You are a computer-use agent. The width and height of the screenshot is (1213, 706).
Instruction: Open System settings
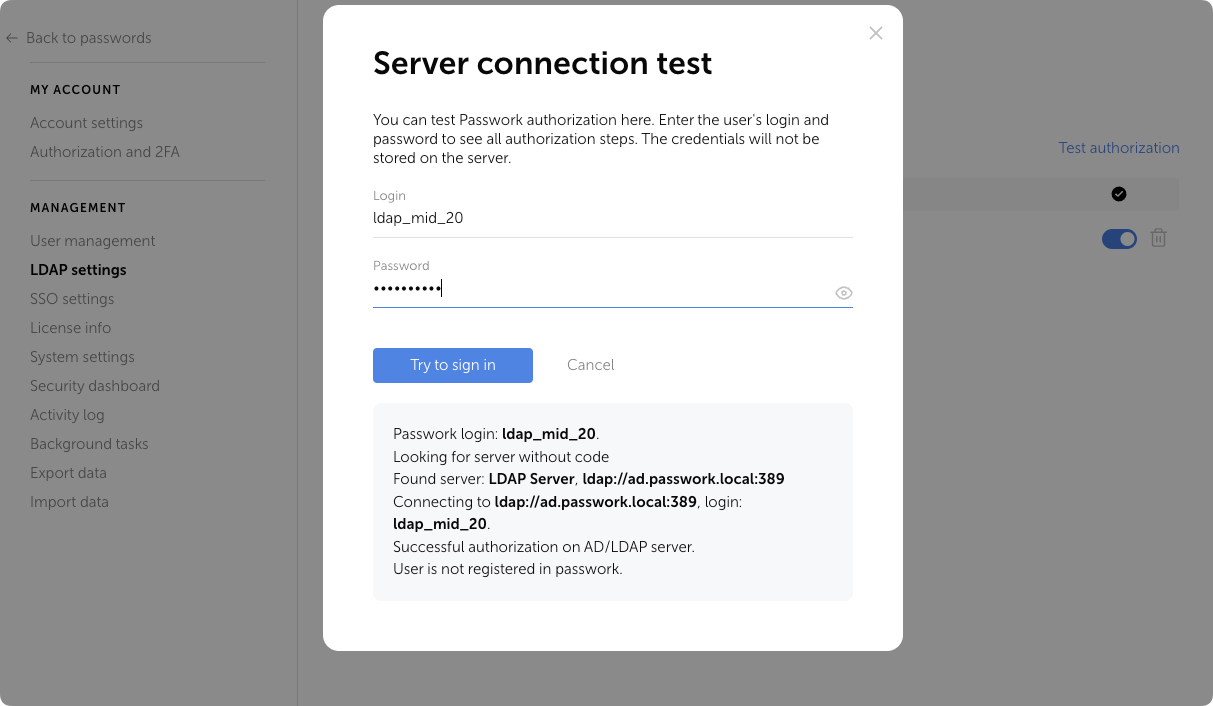tap(82, 356)
